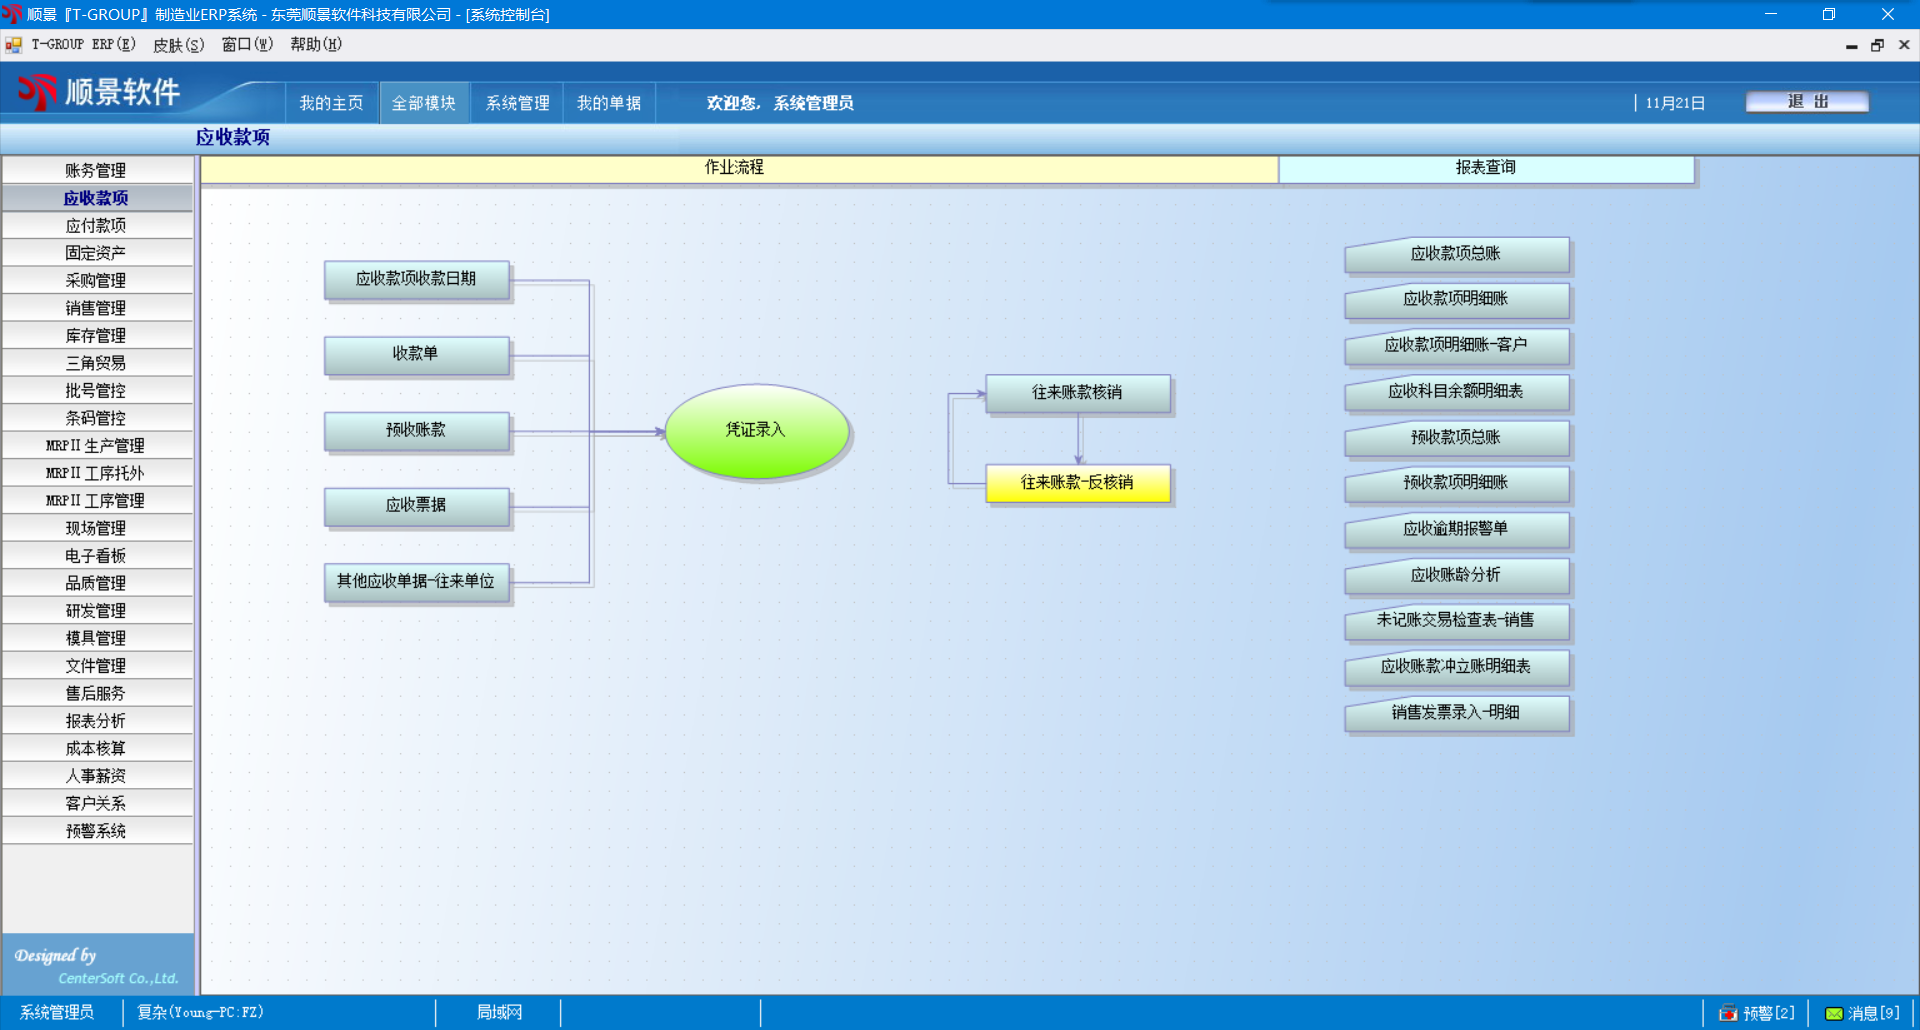1920x1030 pixels.
Task: Click the inner restore window icon
Action: tap(1877, 45)
